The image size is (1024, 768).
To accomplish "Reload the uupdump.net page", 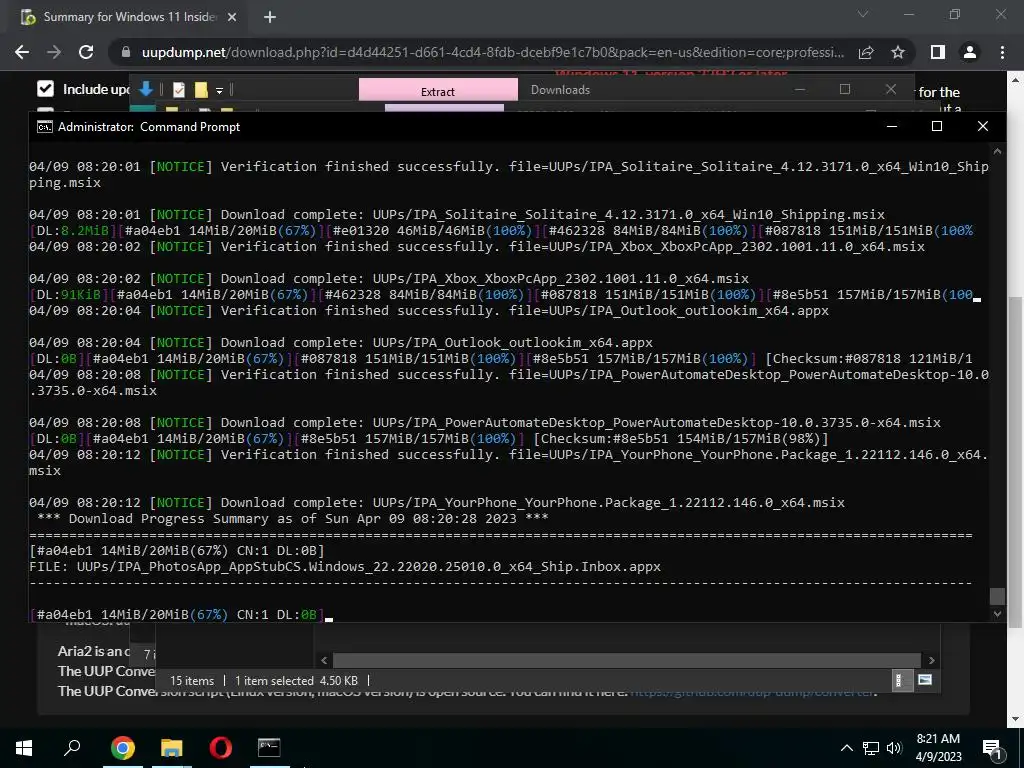I will pyautogui.click(x=86, y=52).
